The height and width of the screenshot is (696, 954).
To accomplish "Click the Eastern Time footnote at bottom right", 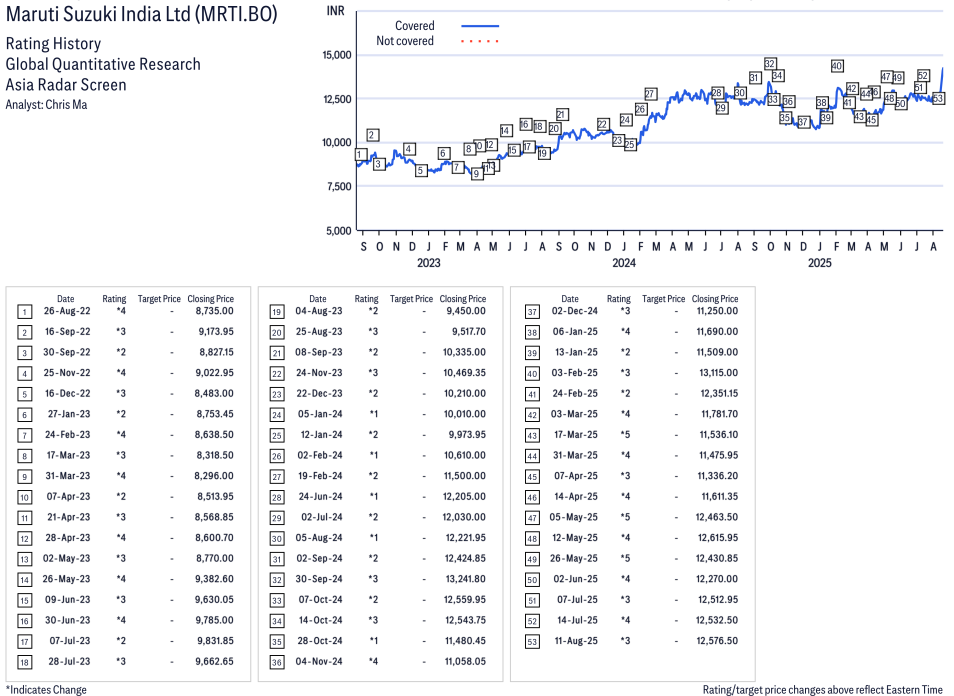I will point(823,689).
